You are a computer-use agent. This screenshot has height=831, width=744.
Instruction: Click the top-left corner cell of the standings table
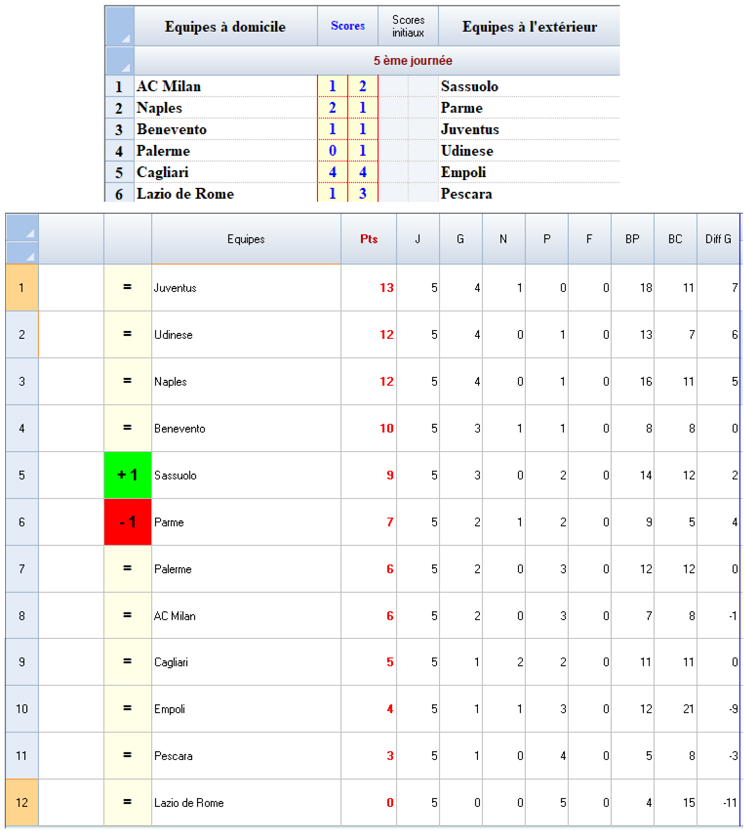point(21,239)
